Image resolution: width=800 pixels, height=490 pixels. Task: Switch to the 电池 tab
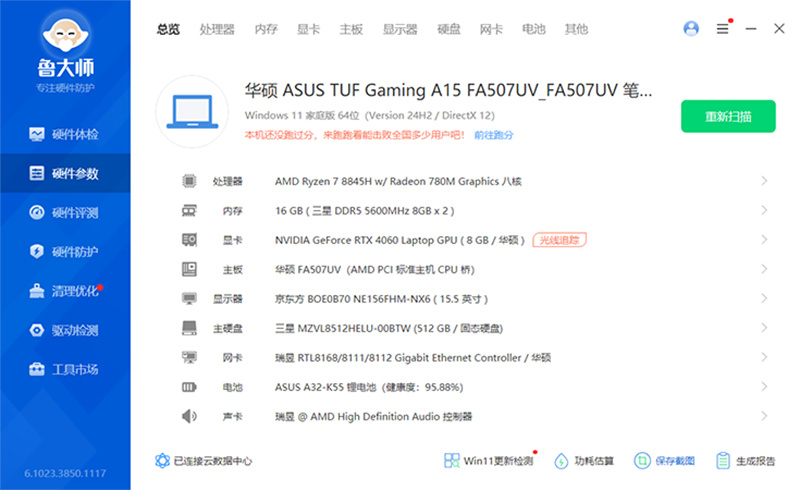point(533,29)
